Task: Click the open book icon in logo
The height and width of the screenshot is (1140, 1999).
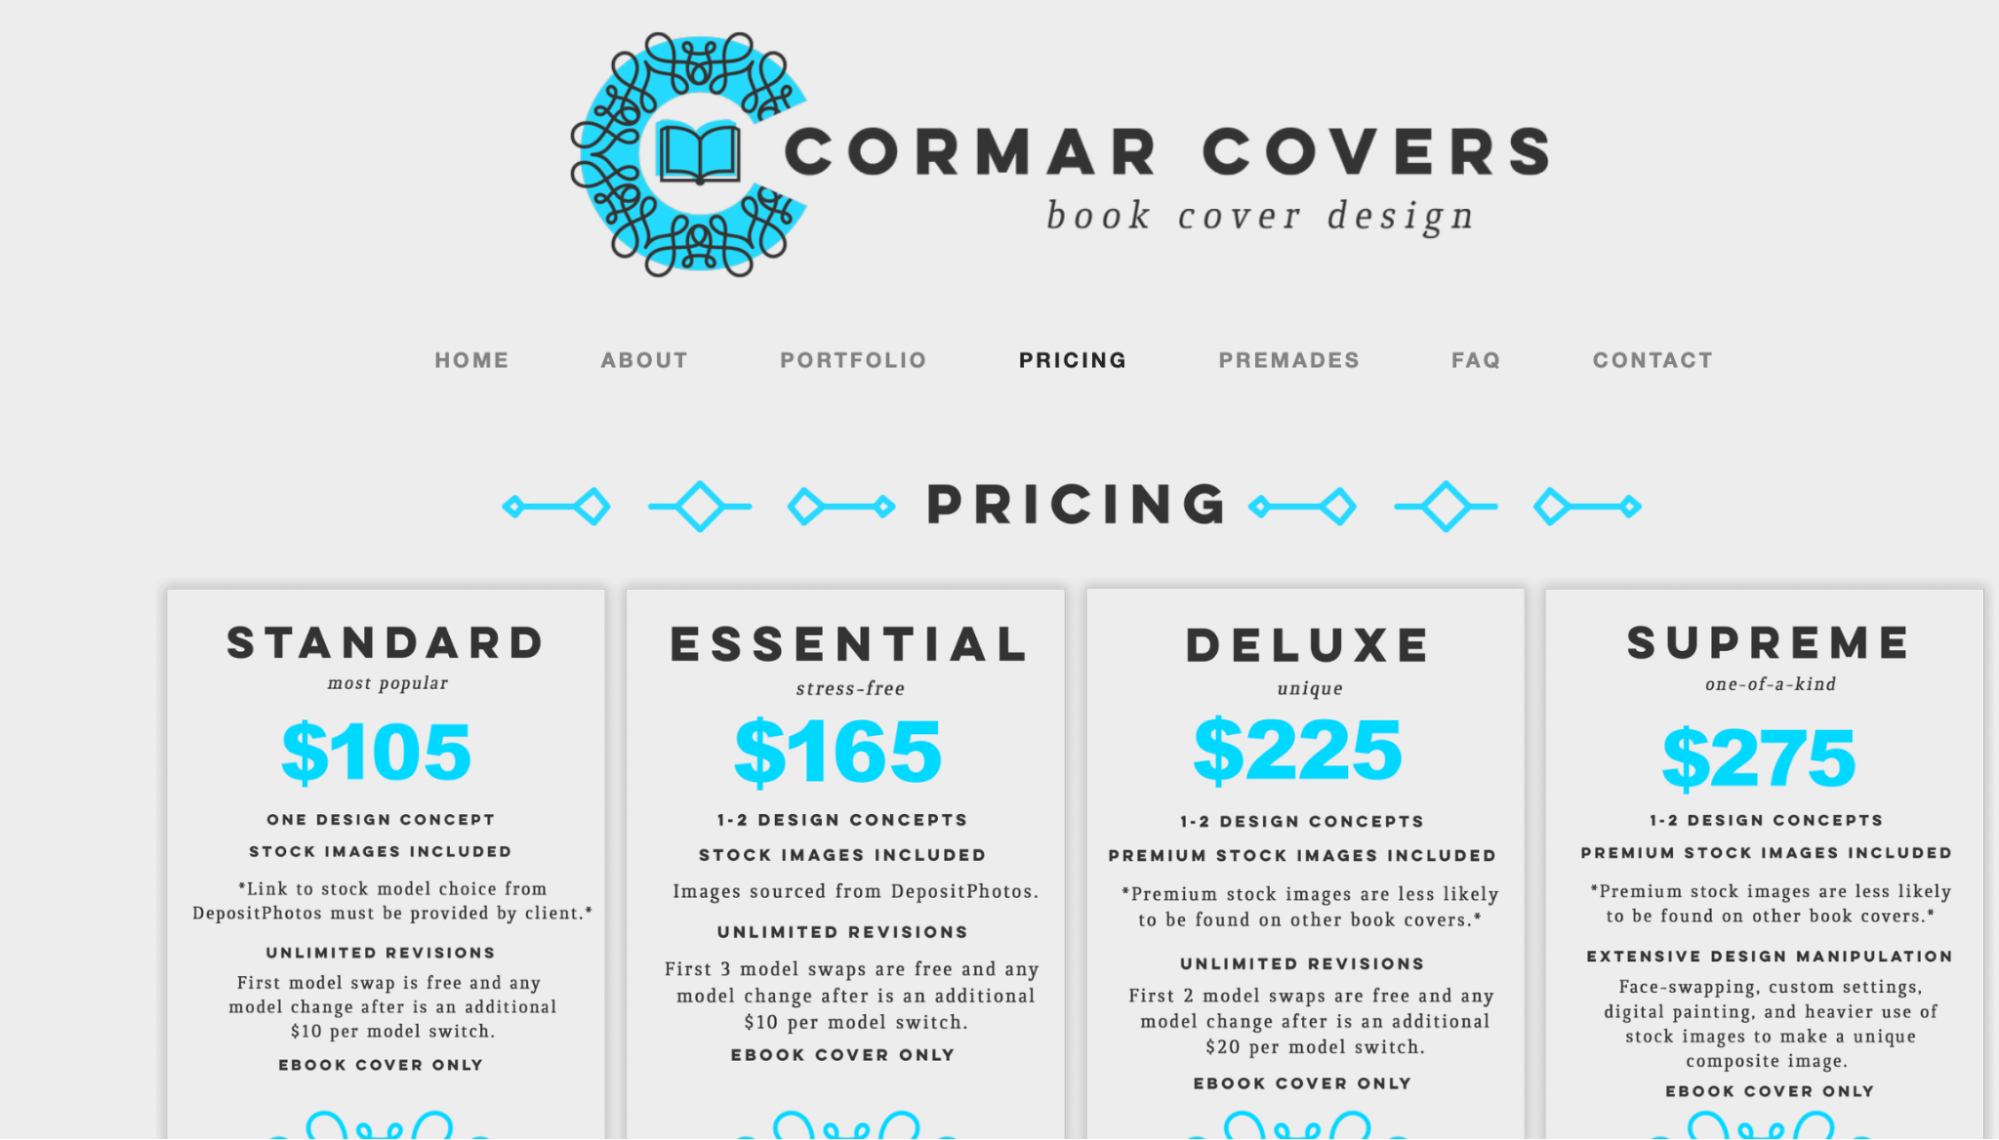Action: [691, 154]
